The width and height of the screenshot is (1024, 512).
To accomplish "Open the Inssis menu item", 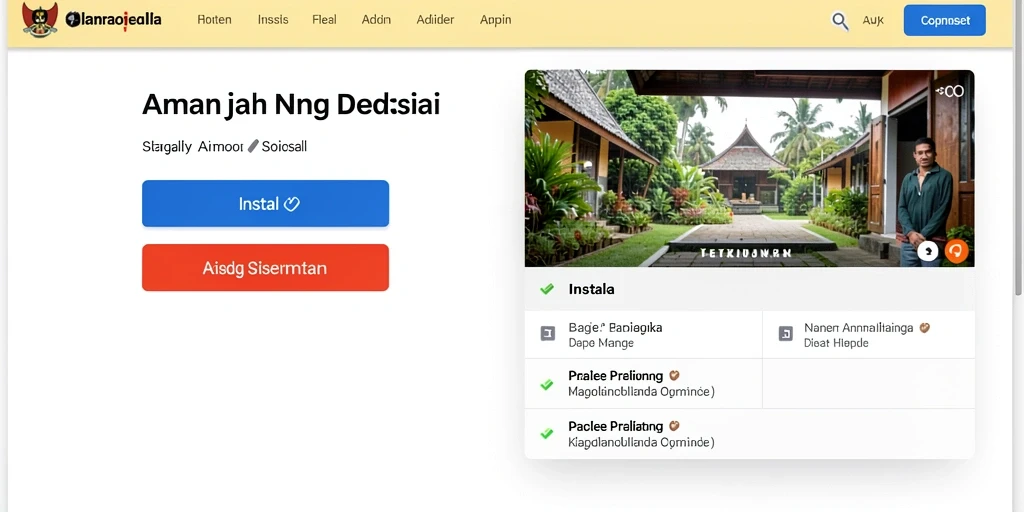I will [273, 20].
